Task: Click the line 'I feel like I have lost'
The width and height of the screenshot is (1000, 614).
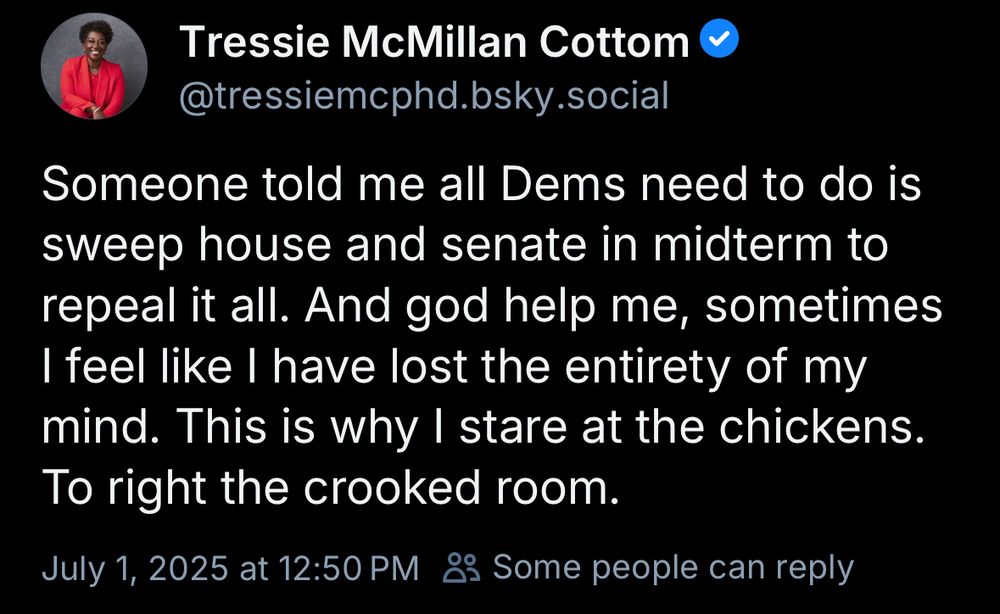Action: (x=452, y=369)
